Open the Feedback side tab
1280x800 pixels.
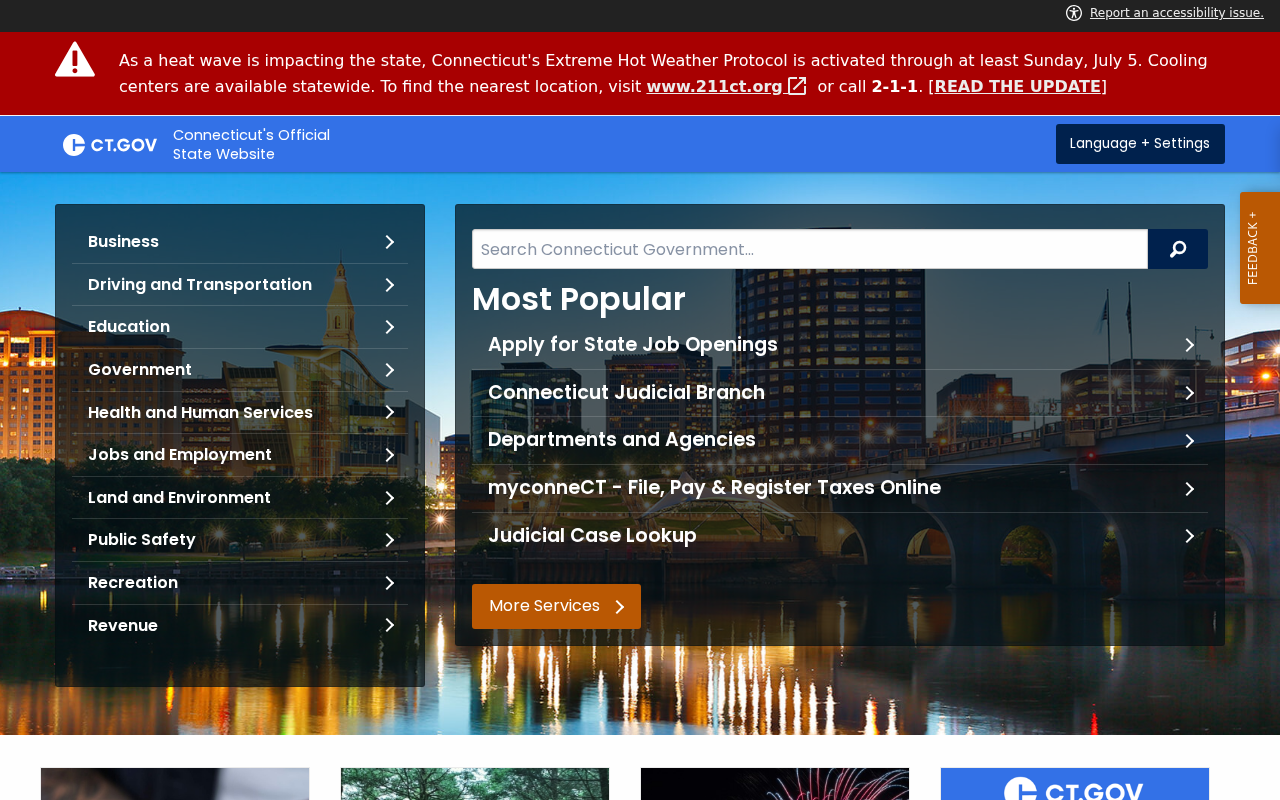pyautogui.click(x=1260, y=248)
